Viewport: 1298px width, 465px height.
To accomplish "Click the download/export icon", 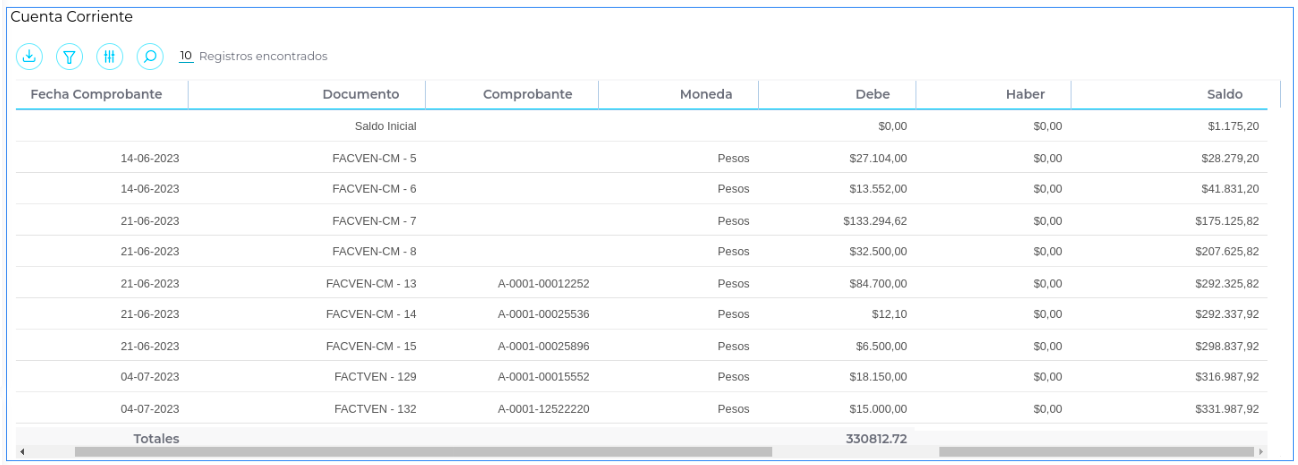I will click(x=30, y=57).
